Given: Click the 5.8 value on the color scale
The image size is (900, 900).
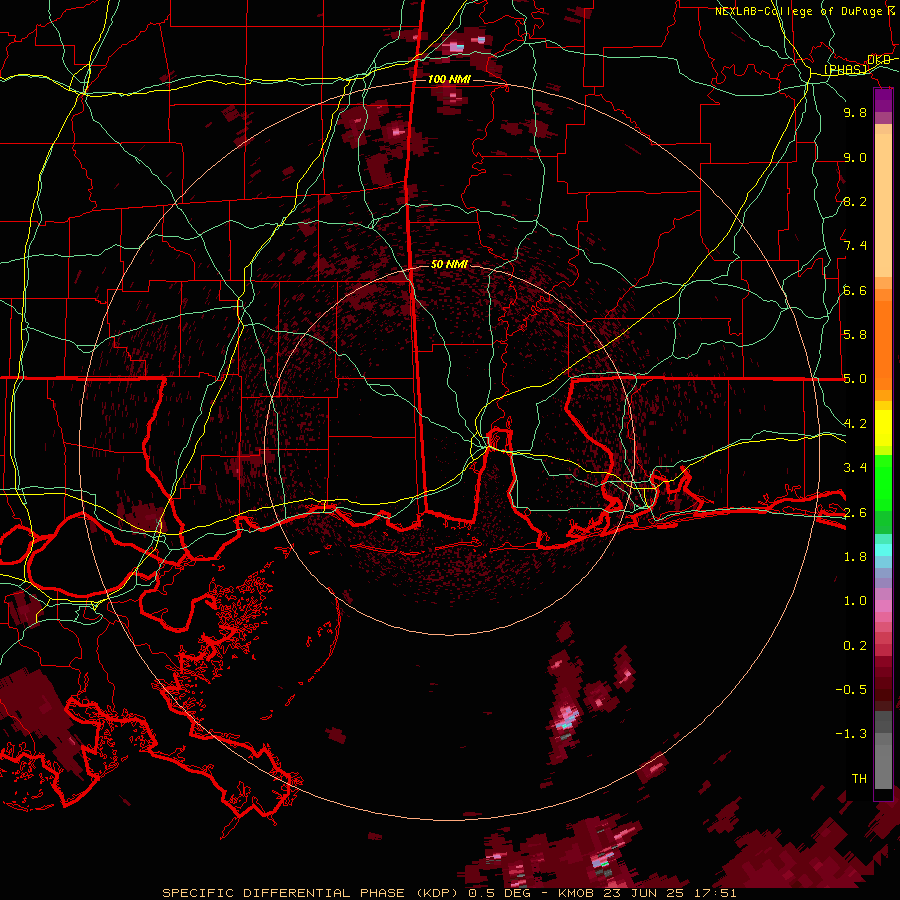Looking at the screenshot, I should point(855,335).
